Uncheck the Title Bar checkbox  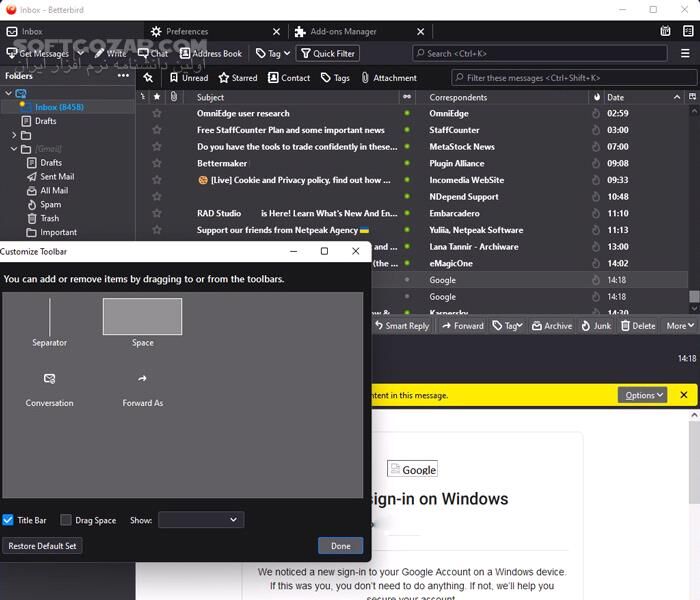8,520
